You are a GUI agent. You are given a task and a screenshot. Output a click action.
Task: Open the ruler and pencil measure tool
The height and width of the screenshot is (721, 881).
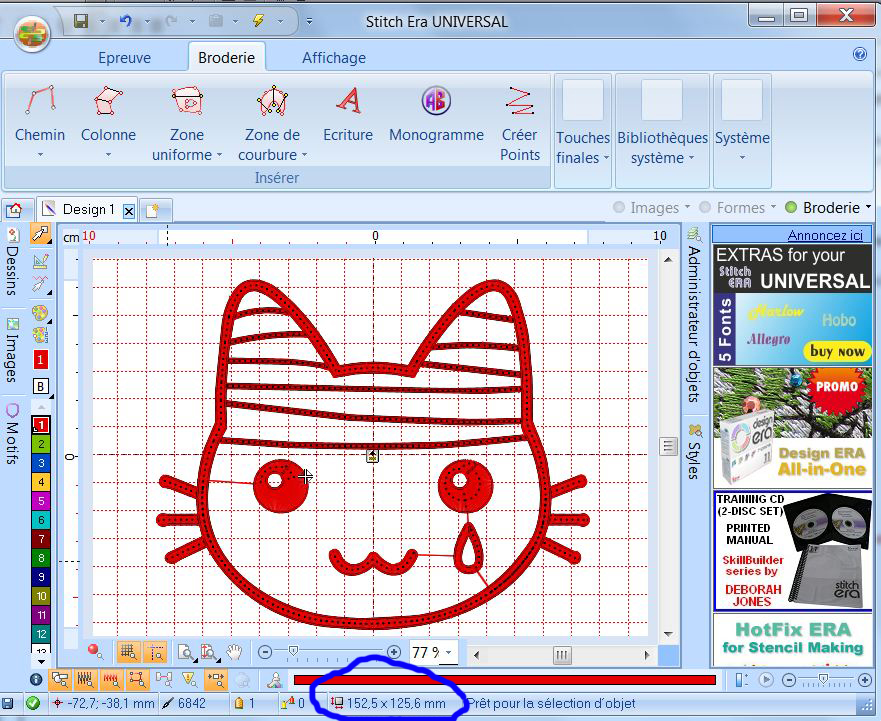pos(40,261)
